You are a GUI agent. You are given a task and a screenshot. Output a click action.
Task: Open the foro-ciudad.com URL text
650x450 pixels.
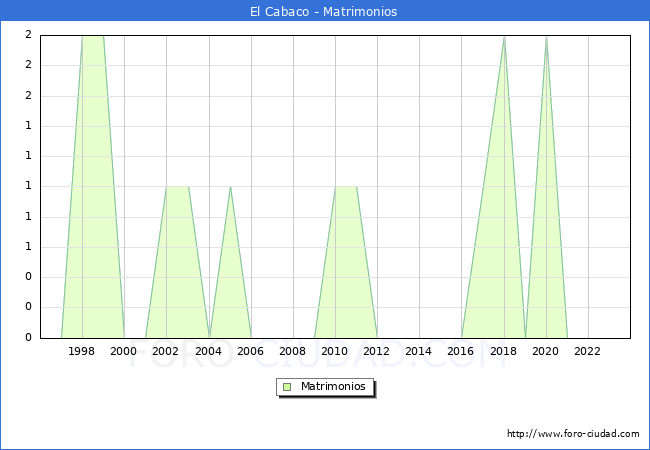pyautogui.click(x=573, y=434)
